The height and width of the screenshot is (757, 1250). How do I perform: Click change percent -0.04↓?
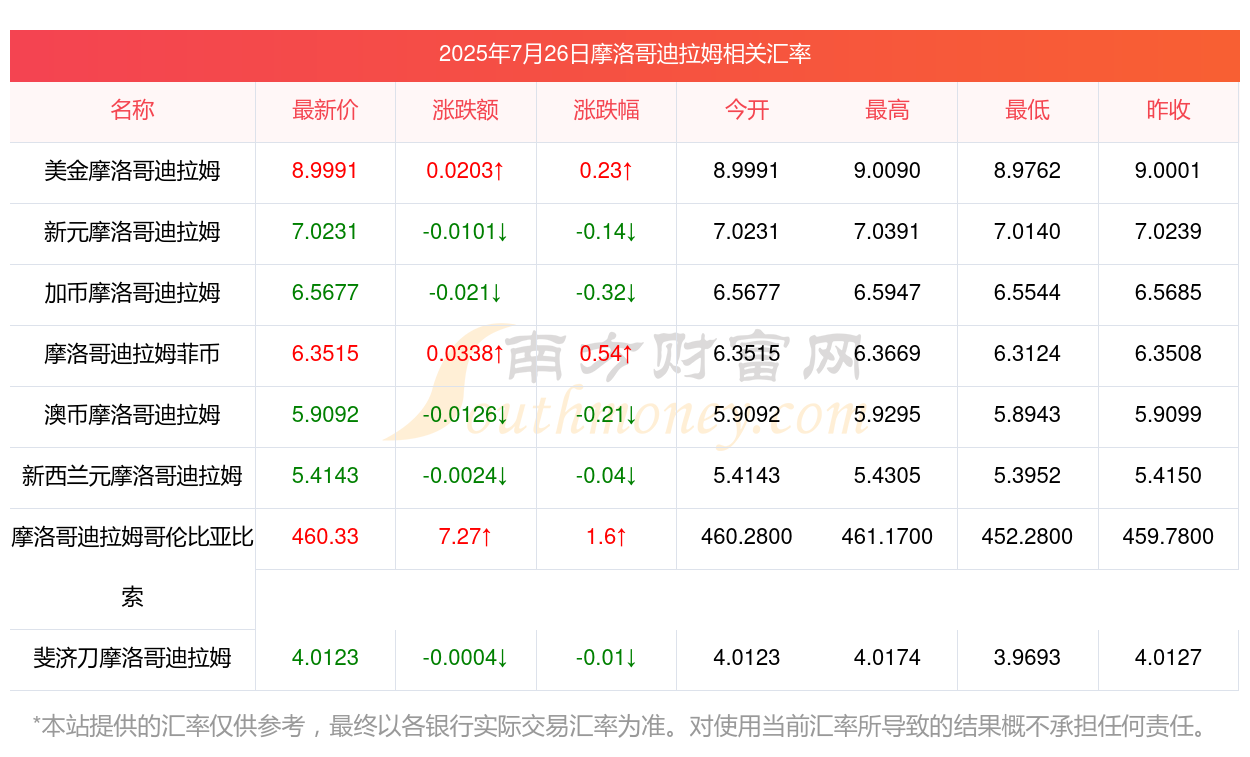click(x=606, y=476)
